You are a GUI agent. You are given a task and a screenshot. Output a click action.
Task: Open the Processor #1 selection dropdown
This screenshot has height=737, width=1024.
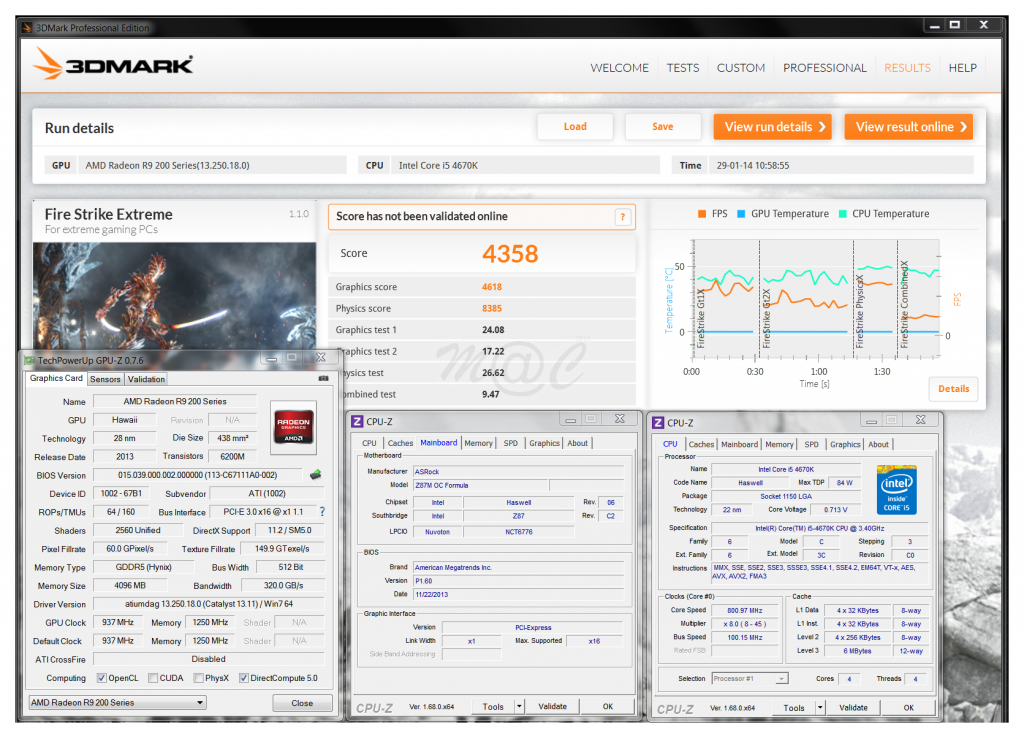coord(749,678)
